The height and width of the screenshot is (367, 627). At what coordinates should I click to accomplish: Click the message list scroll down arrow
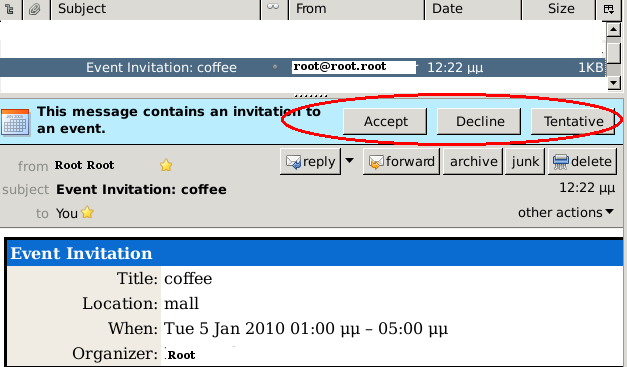[x=613, y=83]
